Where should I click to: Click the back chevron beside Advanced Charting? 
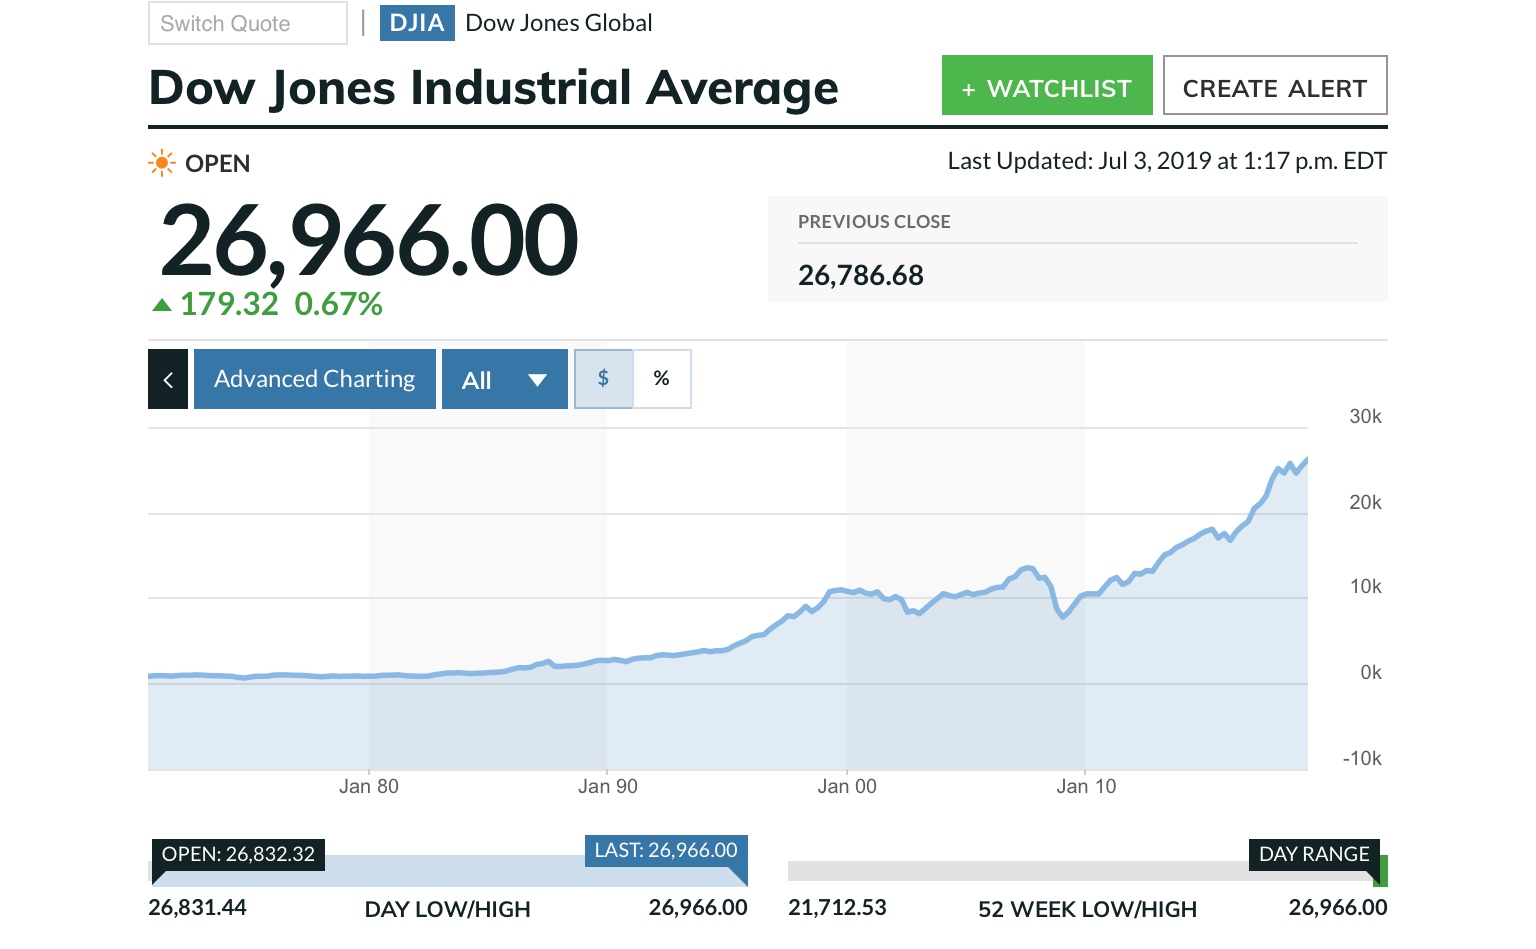coord(168,379)
